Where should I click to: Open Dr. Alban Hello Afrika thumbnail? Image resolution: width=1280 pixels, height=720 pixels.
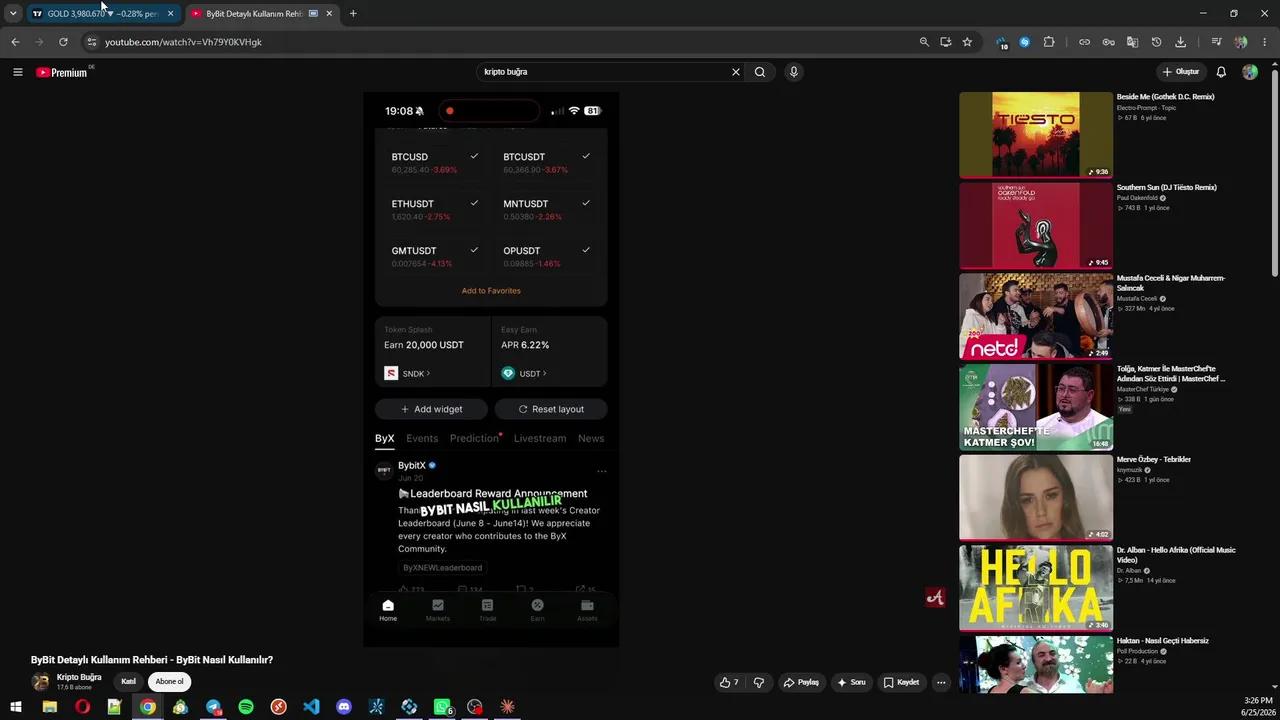[1036, 588]
